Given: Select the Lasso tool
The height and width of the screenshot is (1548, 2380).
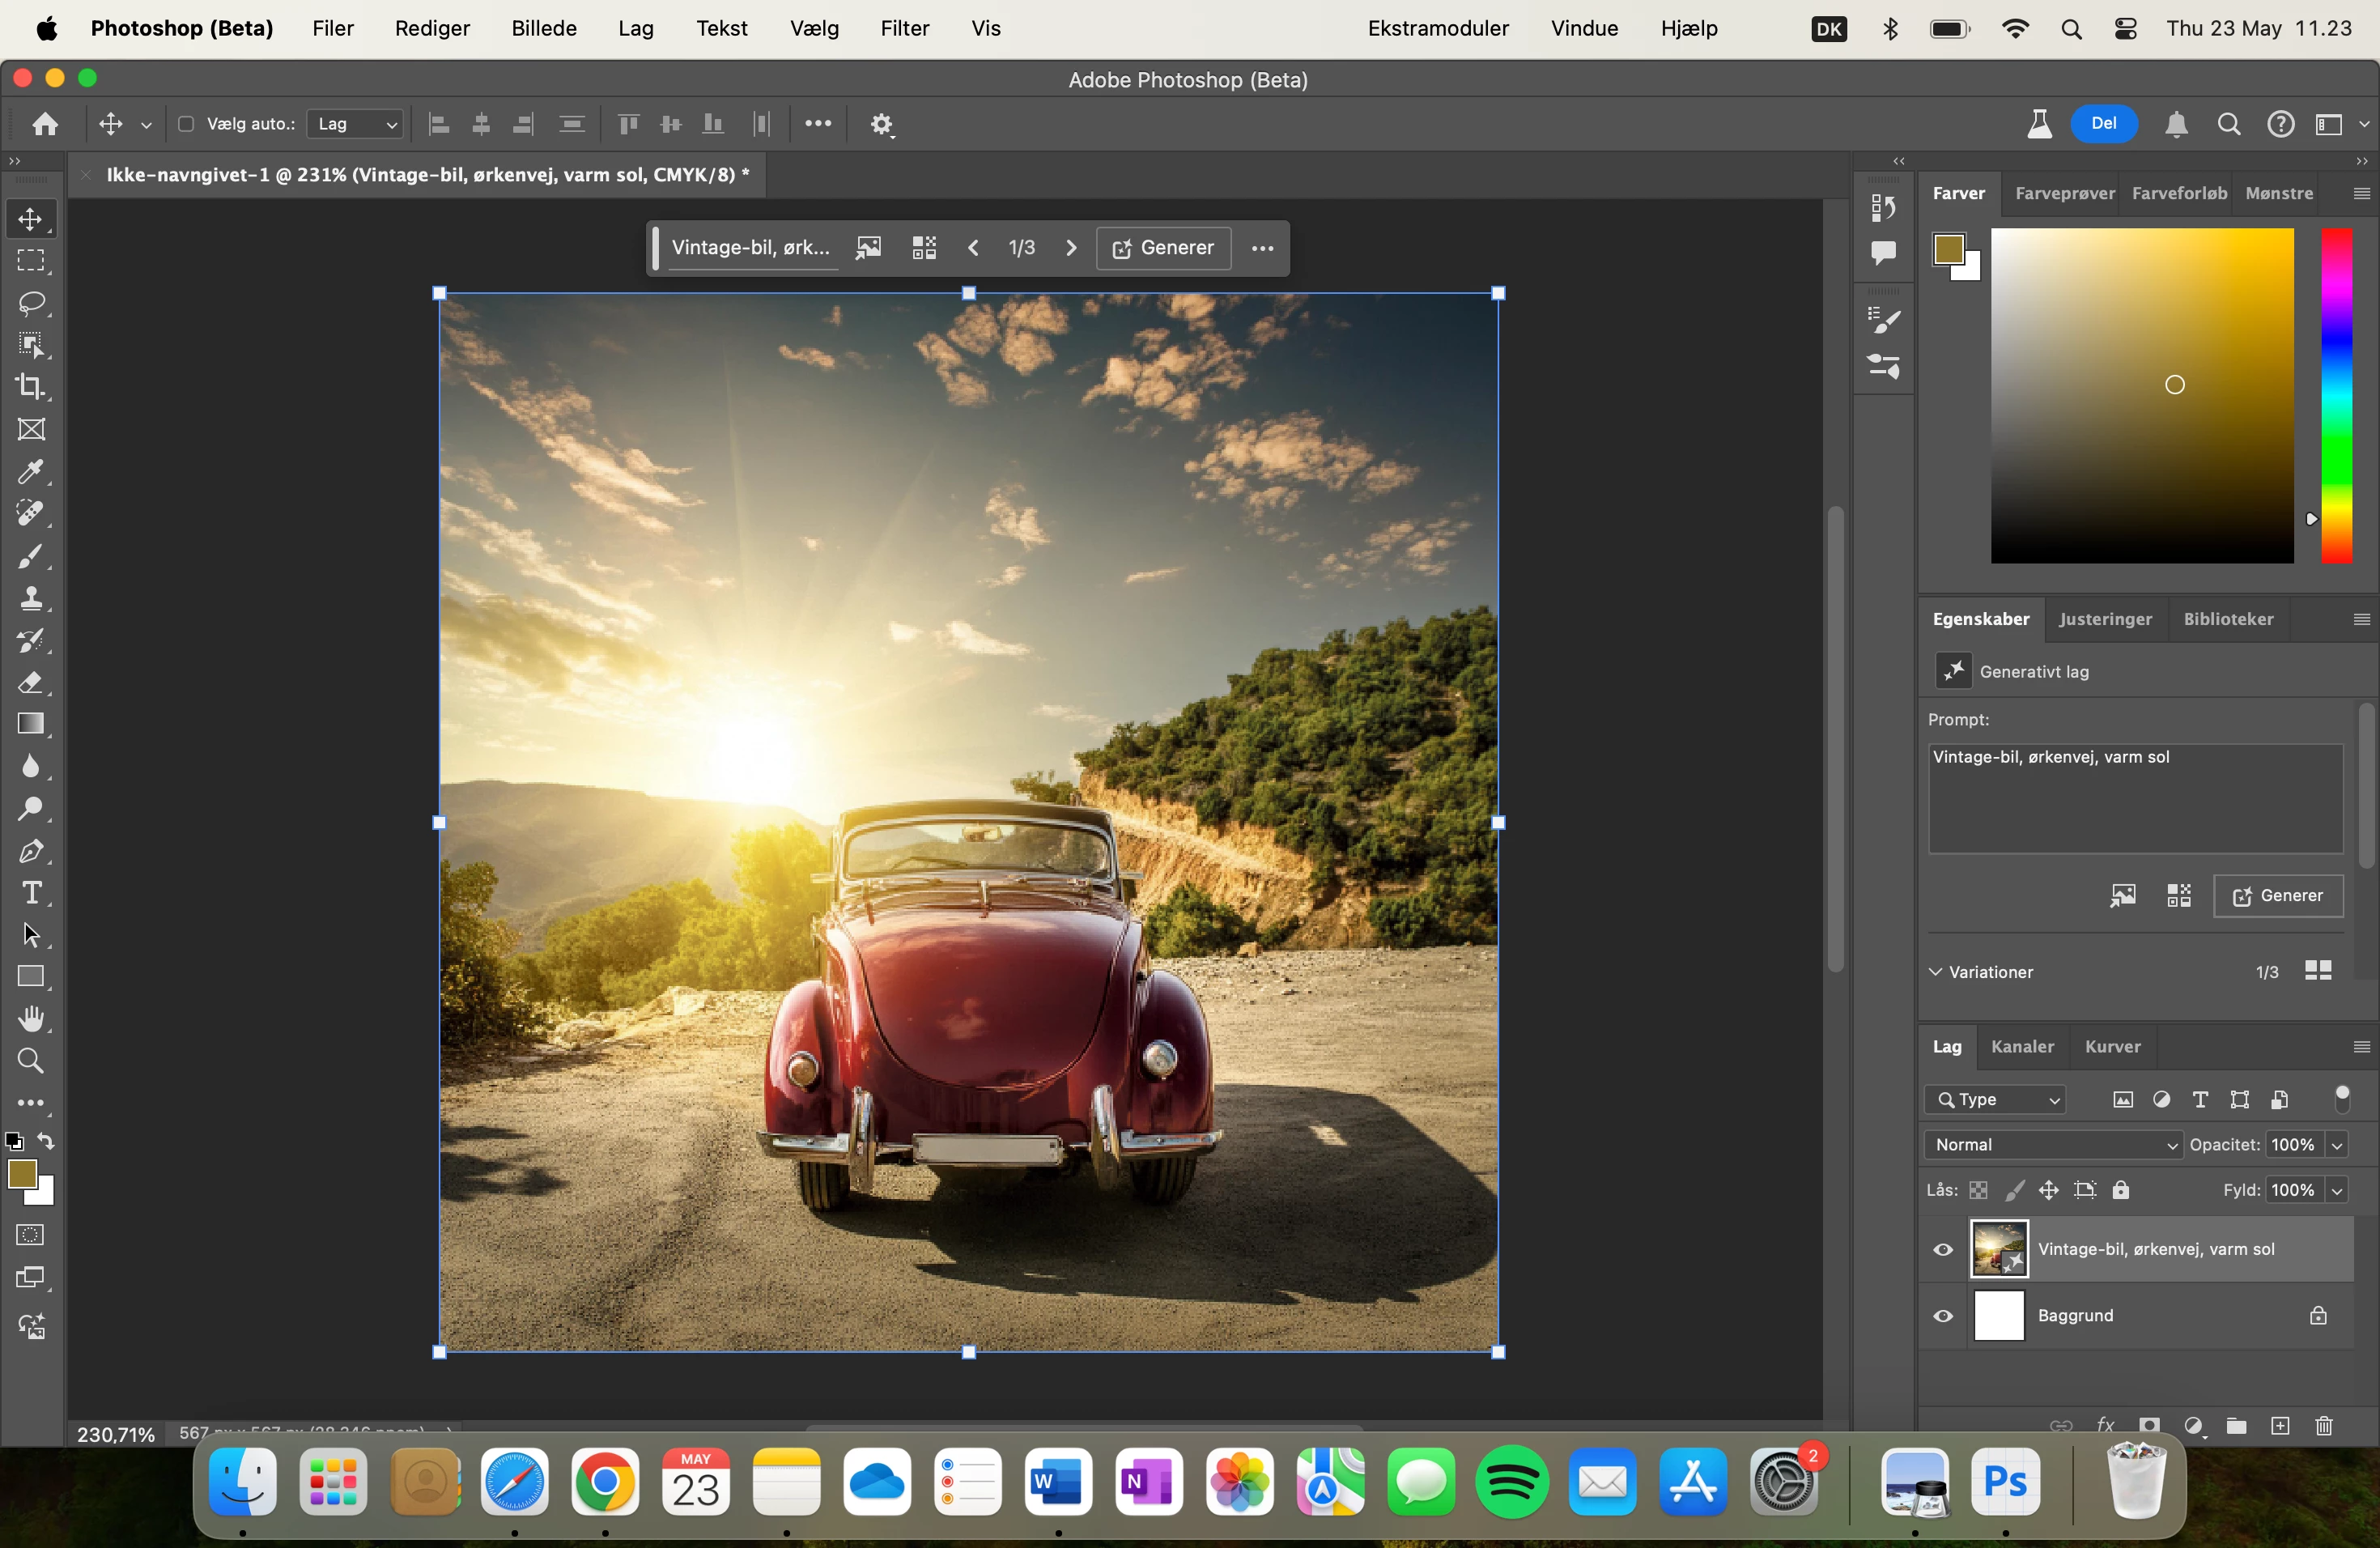Looking at the screenshot, I should pos(31,303).
